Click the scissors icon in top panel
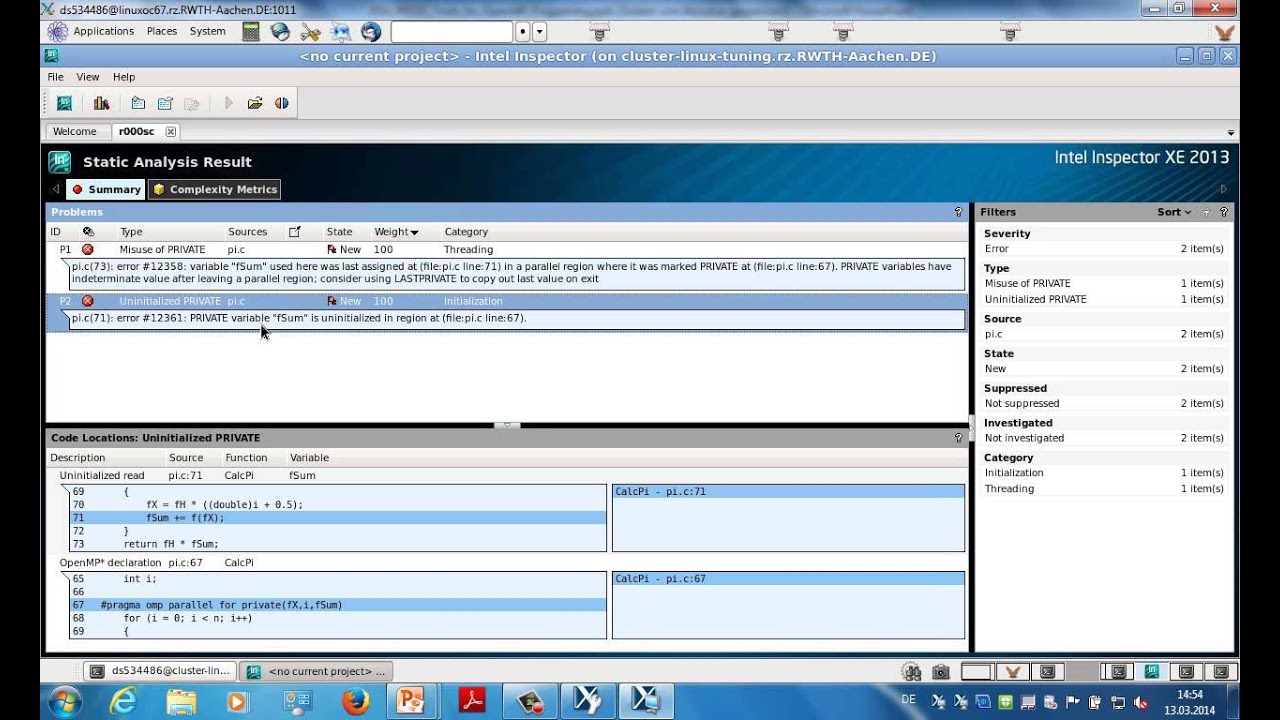Viewport: 1280px width, 720px height. pyautogui.click(x=310, y=32)
